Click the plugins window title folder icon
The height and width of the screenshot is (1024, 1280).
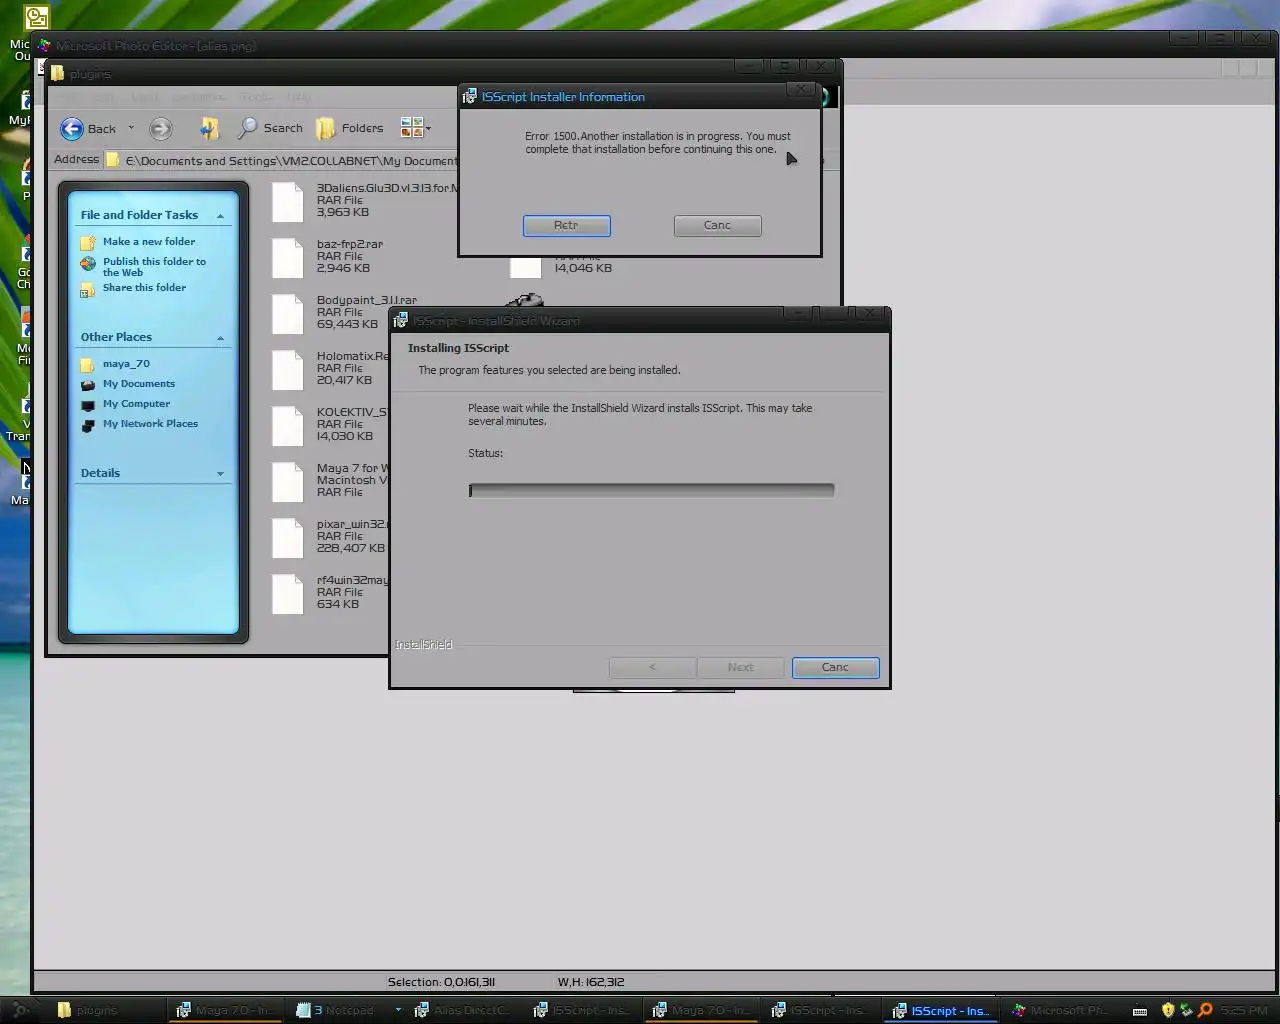pyautogui.click(x=58, y=74)
